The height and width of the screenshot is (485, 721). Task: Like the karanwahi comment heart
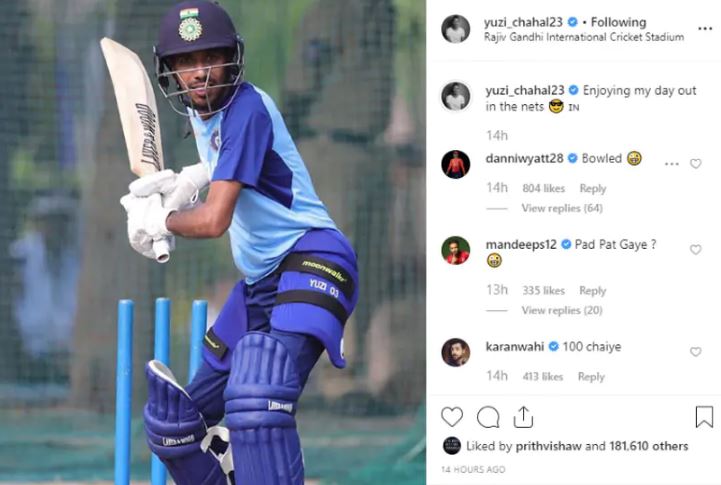(696, 352)
